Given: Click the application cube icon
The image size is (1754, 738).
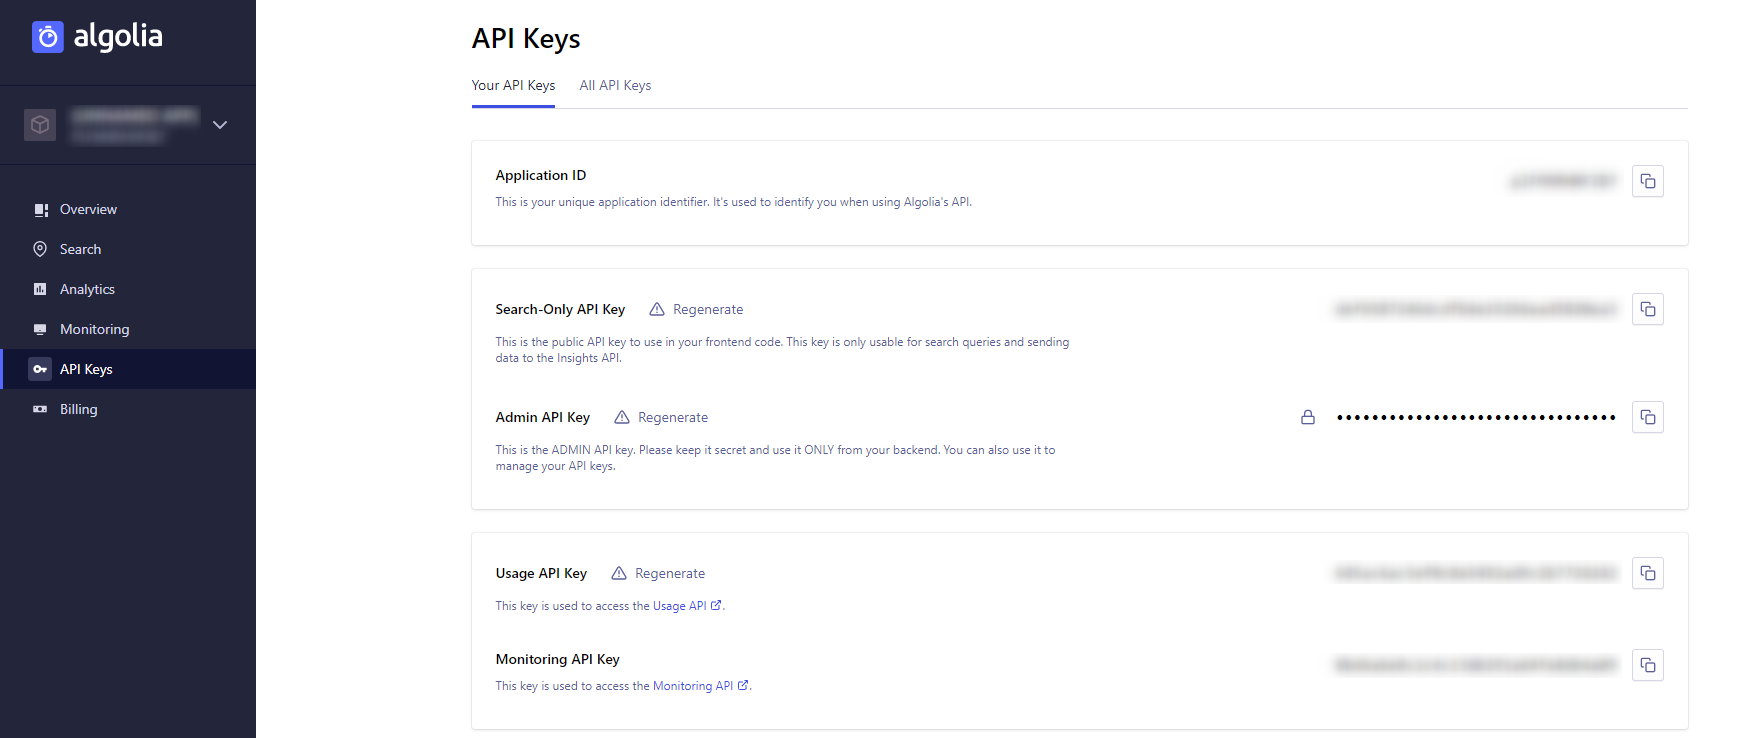Looking at the screenshot, I should coord(40,125).
